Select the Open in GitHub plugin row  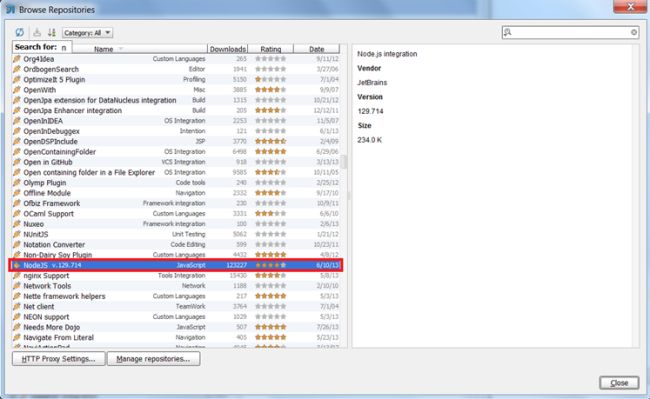click(x=176, y=162)
